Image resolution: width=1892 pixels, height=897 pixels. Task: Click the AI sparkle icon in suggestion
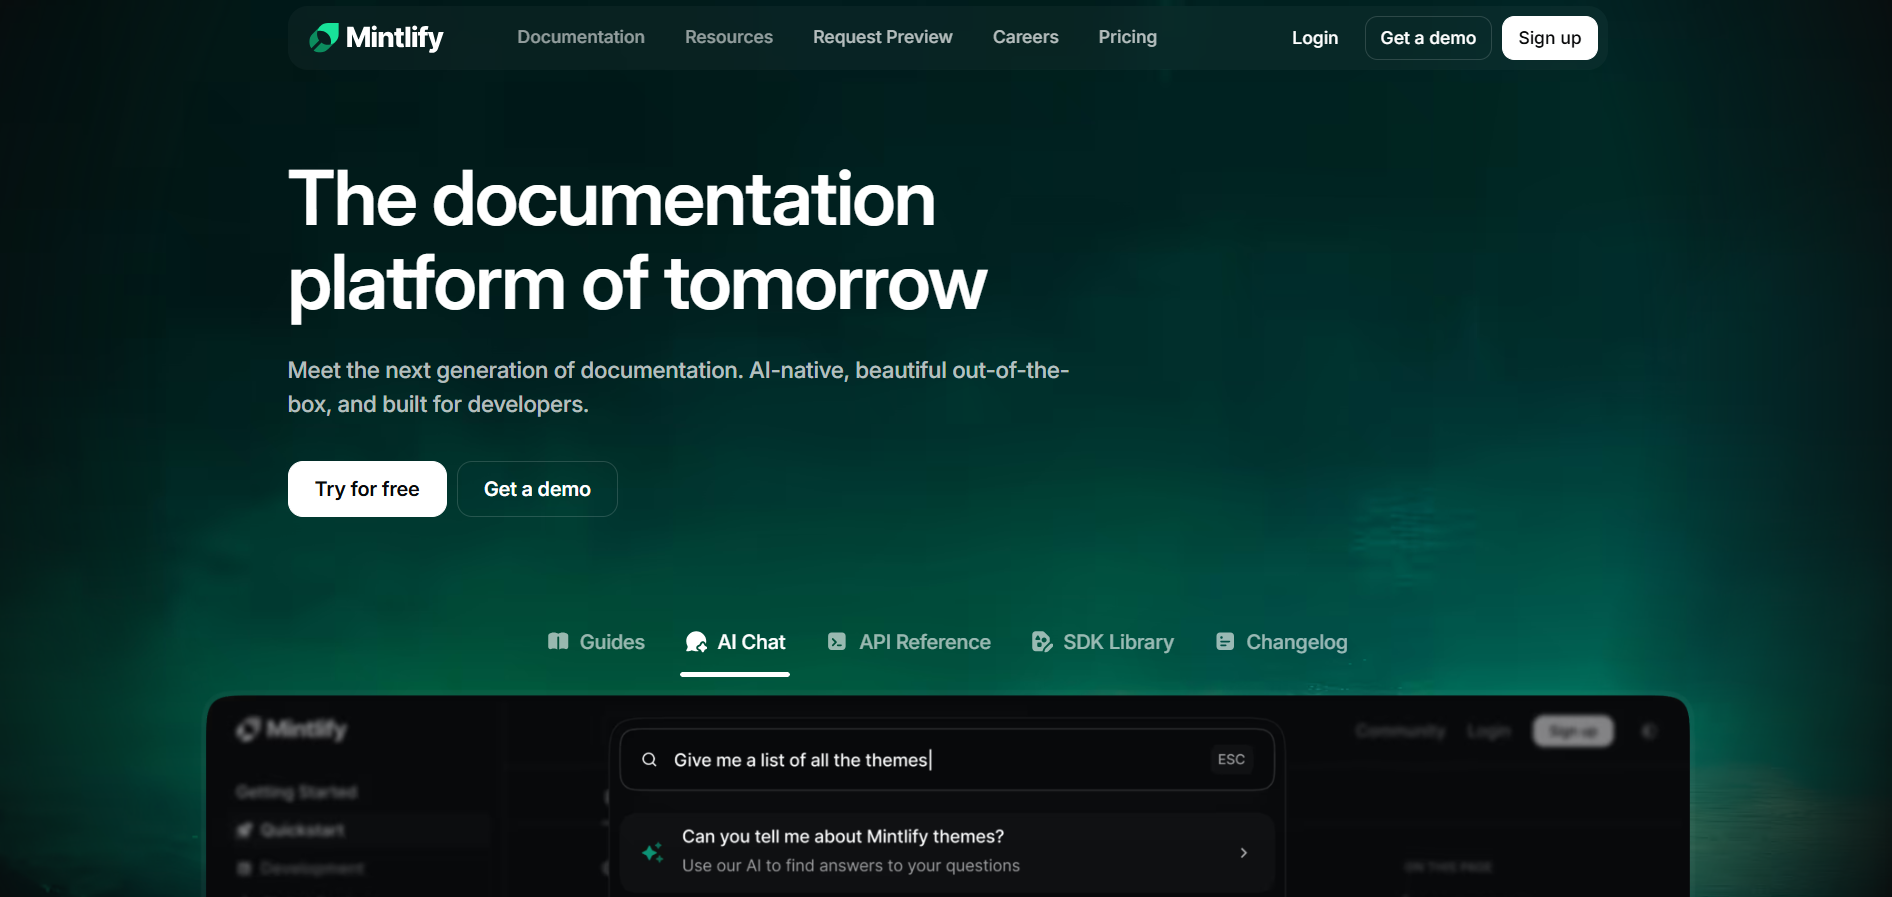point(653,852)
